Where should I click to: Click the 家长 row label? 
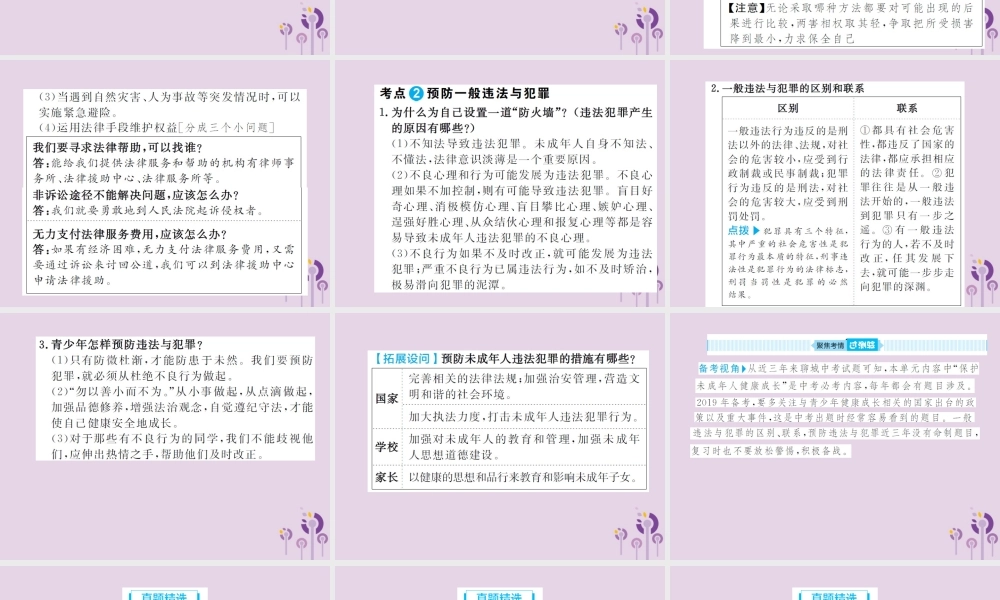pyautogui.click(x=386, y=477)
